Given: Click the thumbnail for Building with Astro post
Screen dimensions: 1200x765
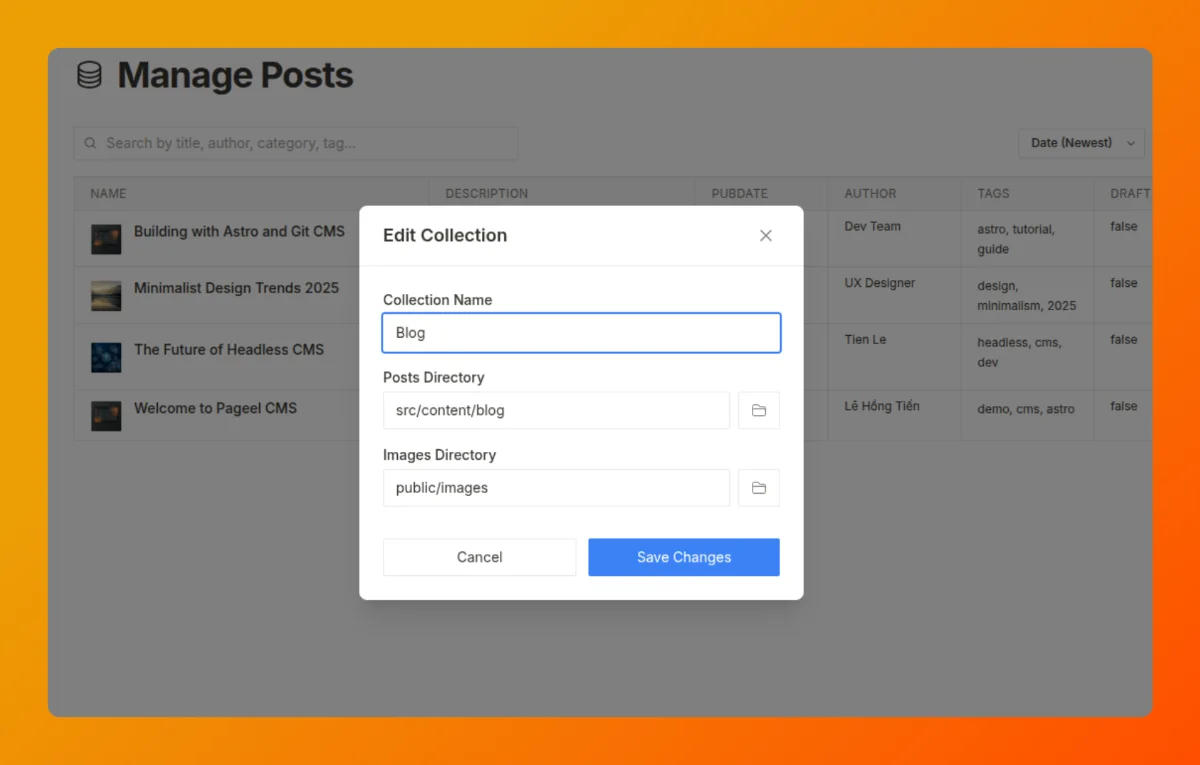Looking at the screenshot, I should [x=105, y=239].
